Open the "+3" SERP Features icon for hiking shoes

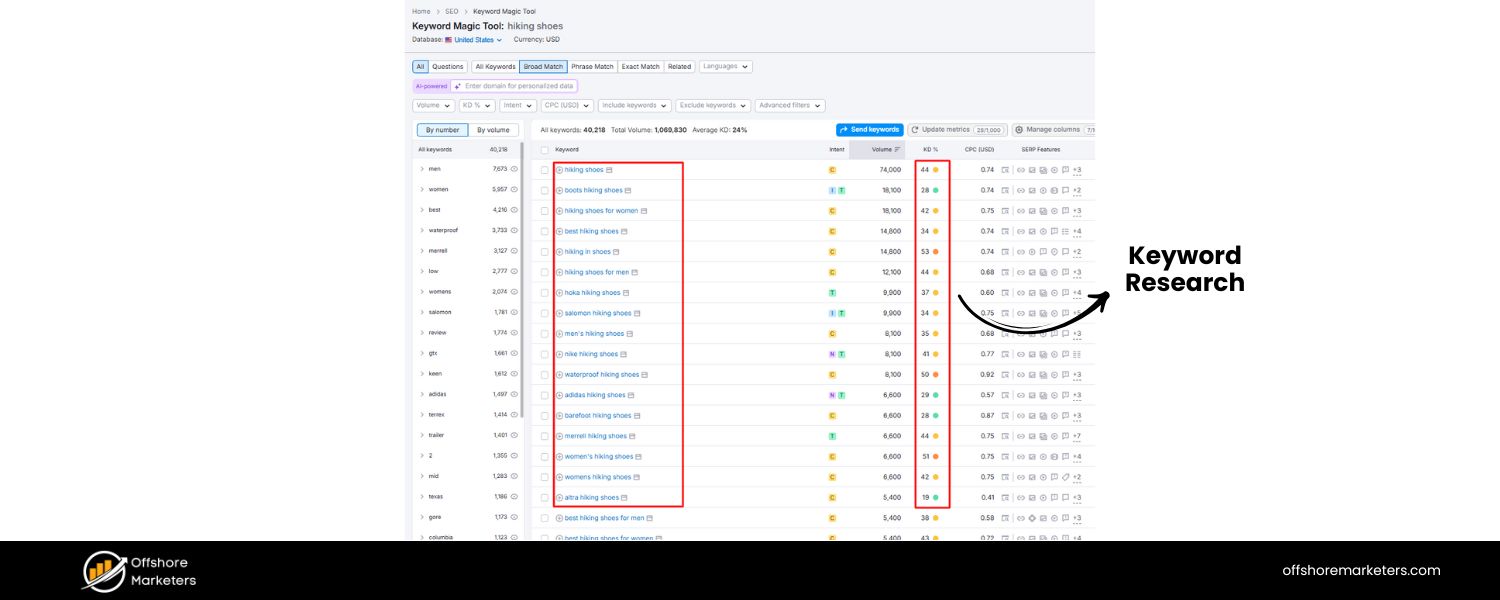click(x=1076, y=169)
